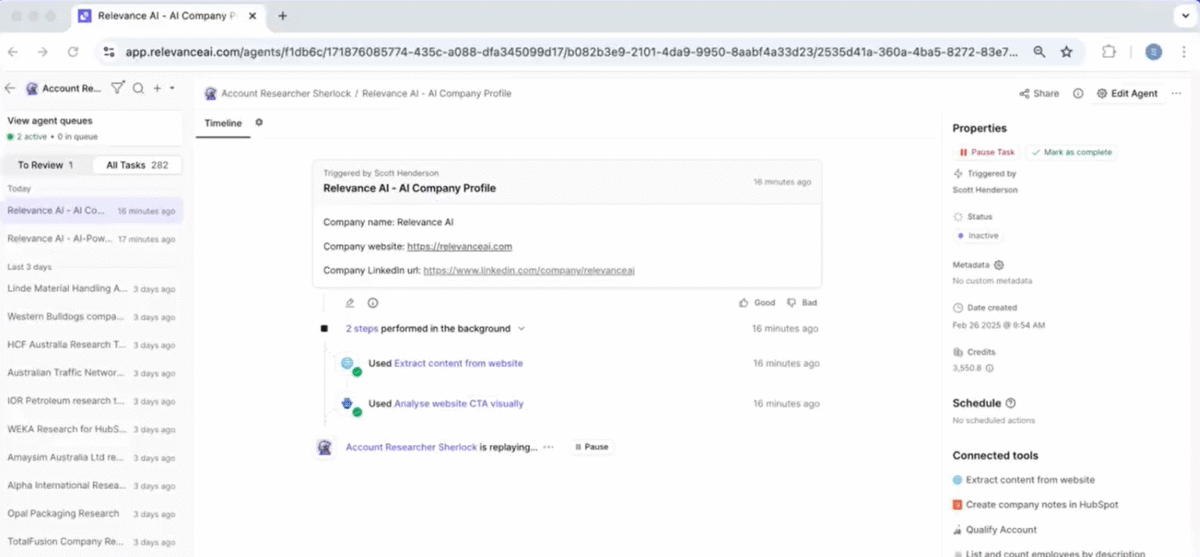Switch to the All Tasks tab
Image resolution: width=1200 pixels, height=557 pixels.
[137, 165]
